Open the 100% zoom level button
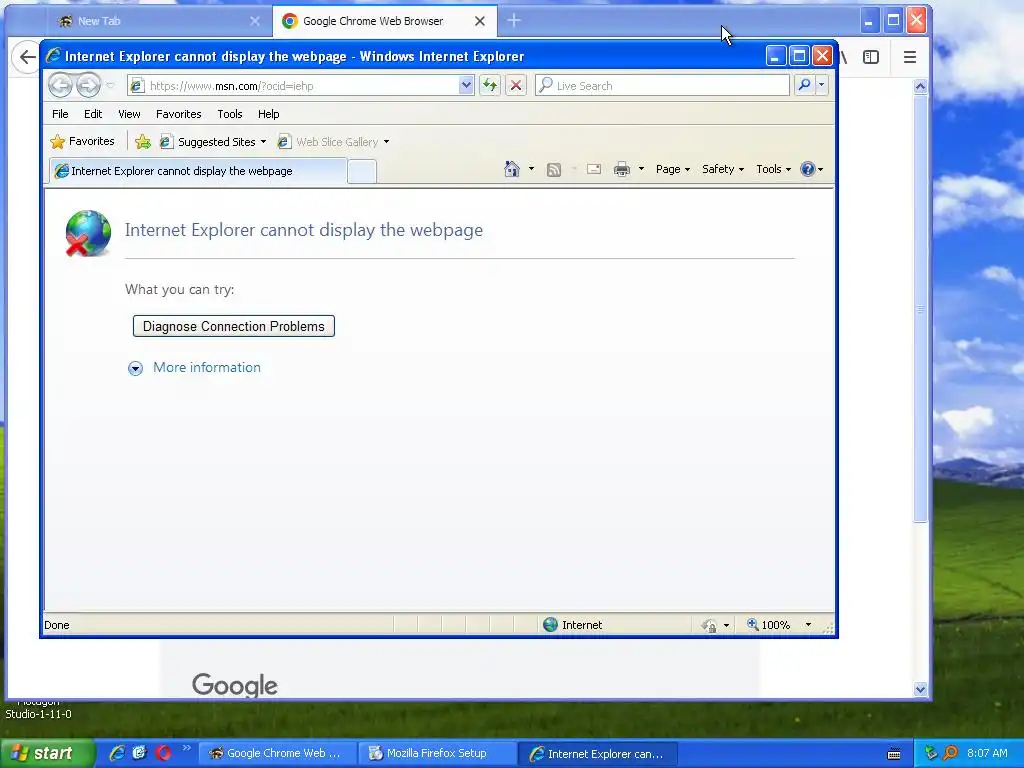Viewport: 1024px width, 768px height. [769, 625]
